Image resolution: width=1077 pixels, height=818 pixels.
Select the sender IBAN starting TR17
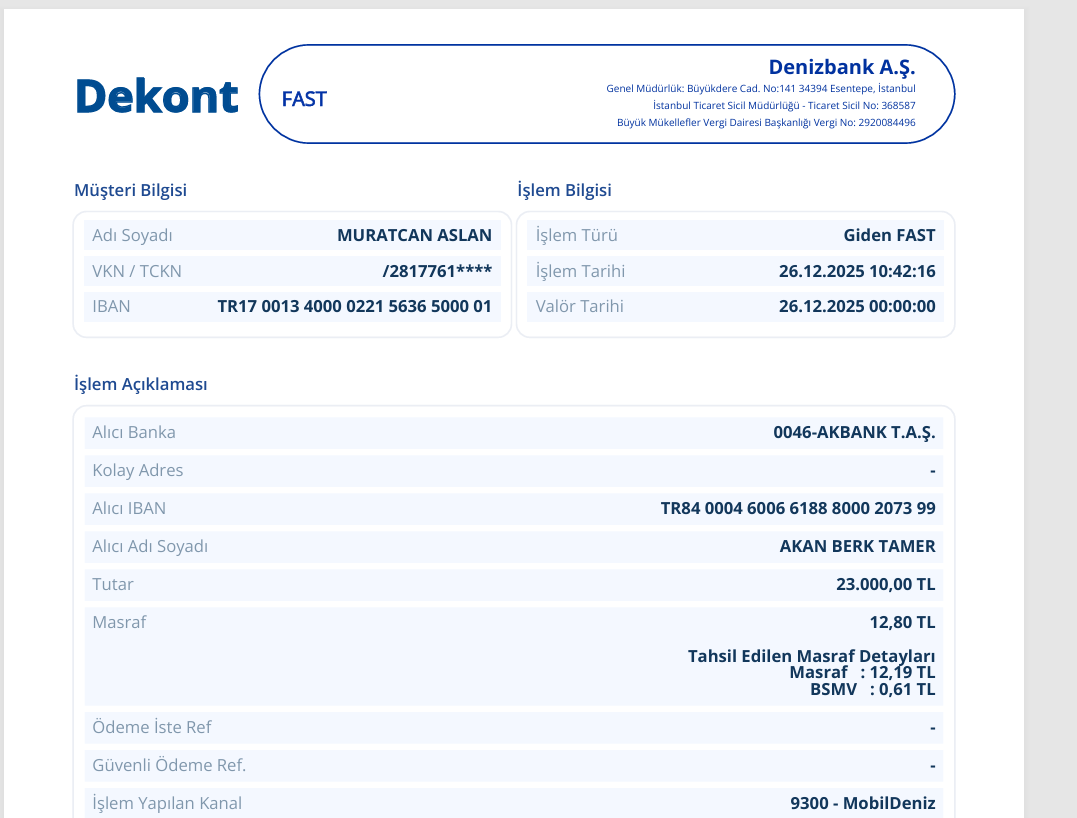[354, 306]
